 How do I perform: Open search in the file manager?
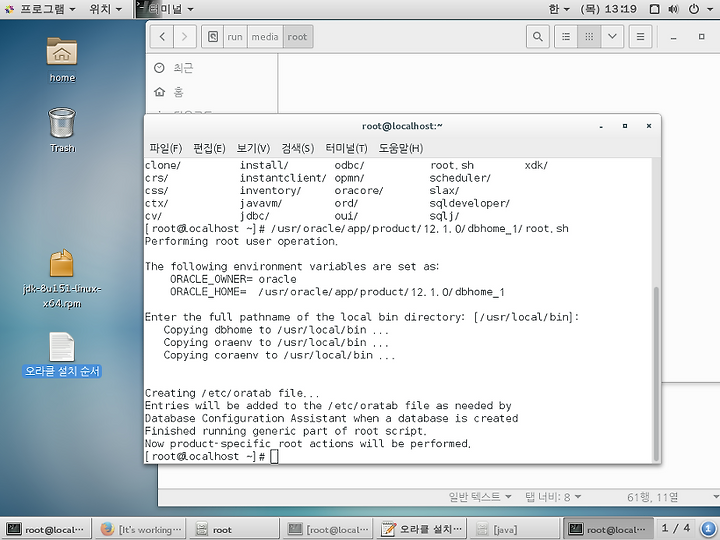point(537,37)
